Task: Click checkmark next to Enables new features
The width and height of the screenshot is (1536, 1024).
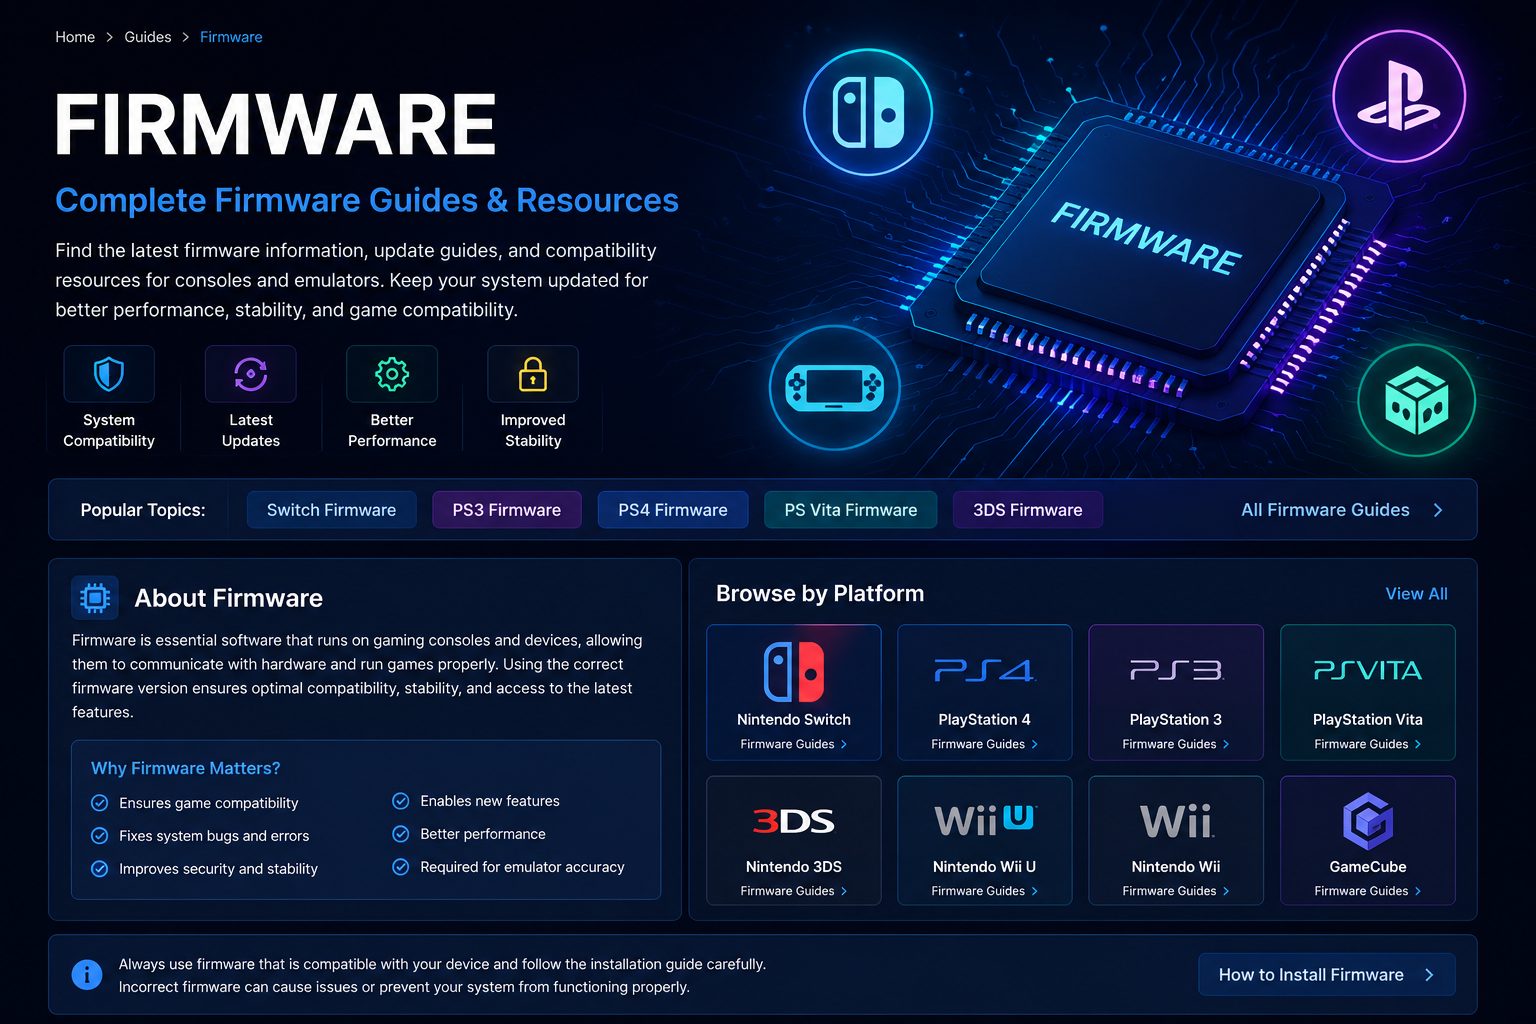Action: (401, 801)
